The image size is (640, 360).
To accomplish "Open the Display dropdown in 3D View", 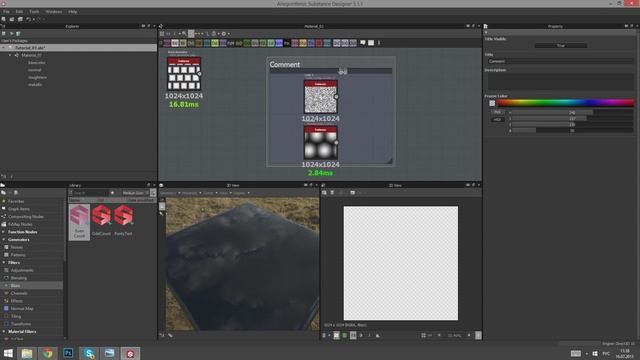I will coord(241,193).
